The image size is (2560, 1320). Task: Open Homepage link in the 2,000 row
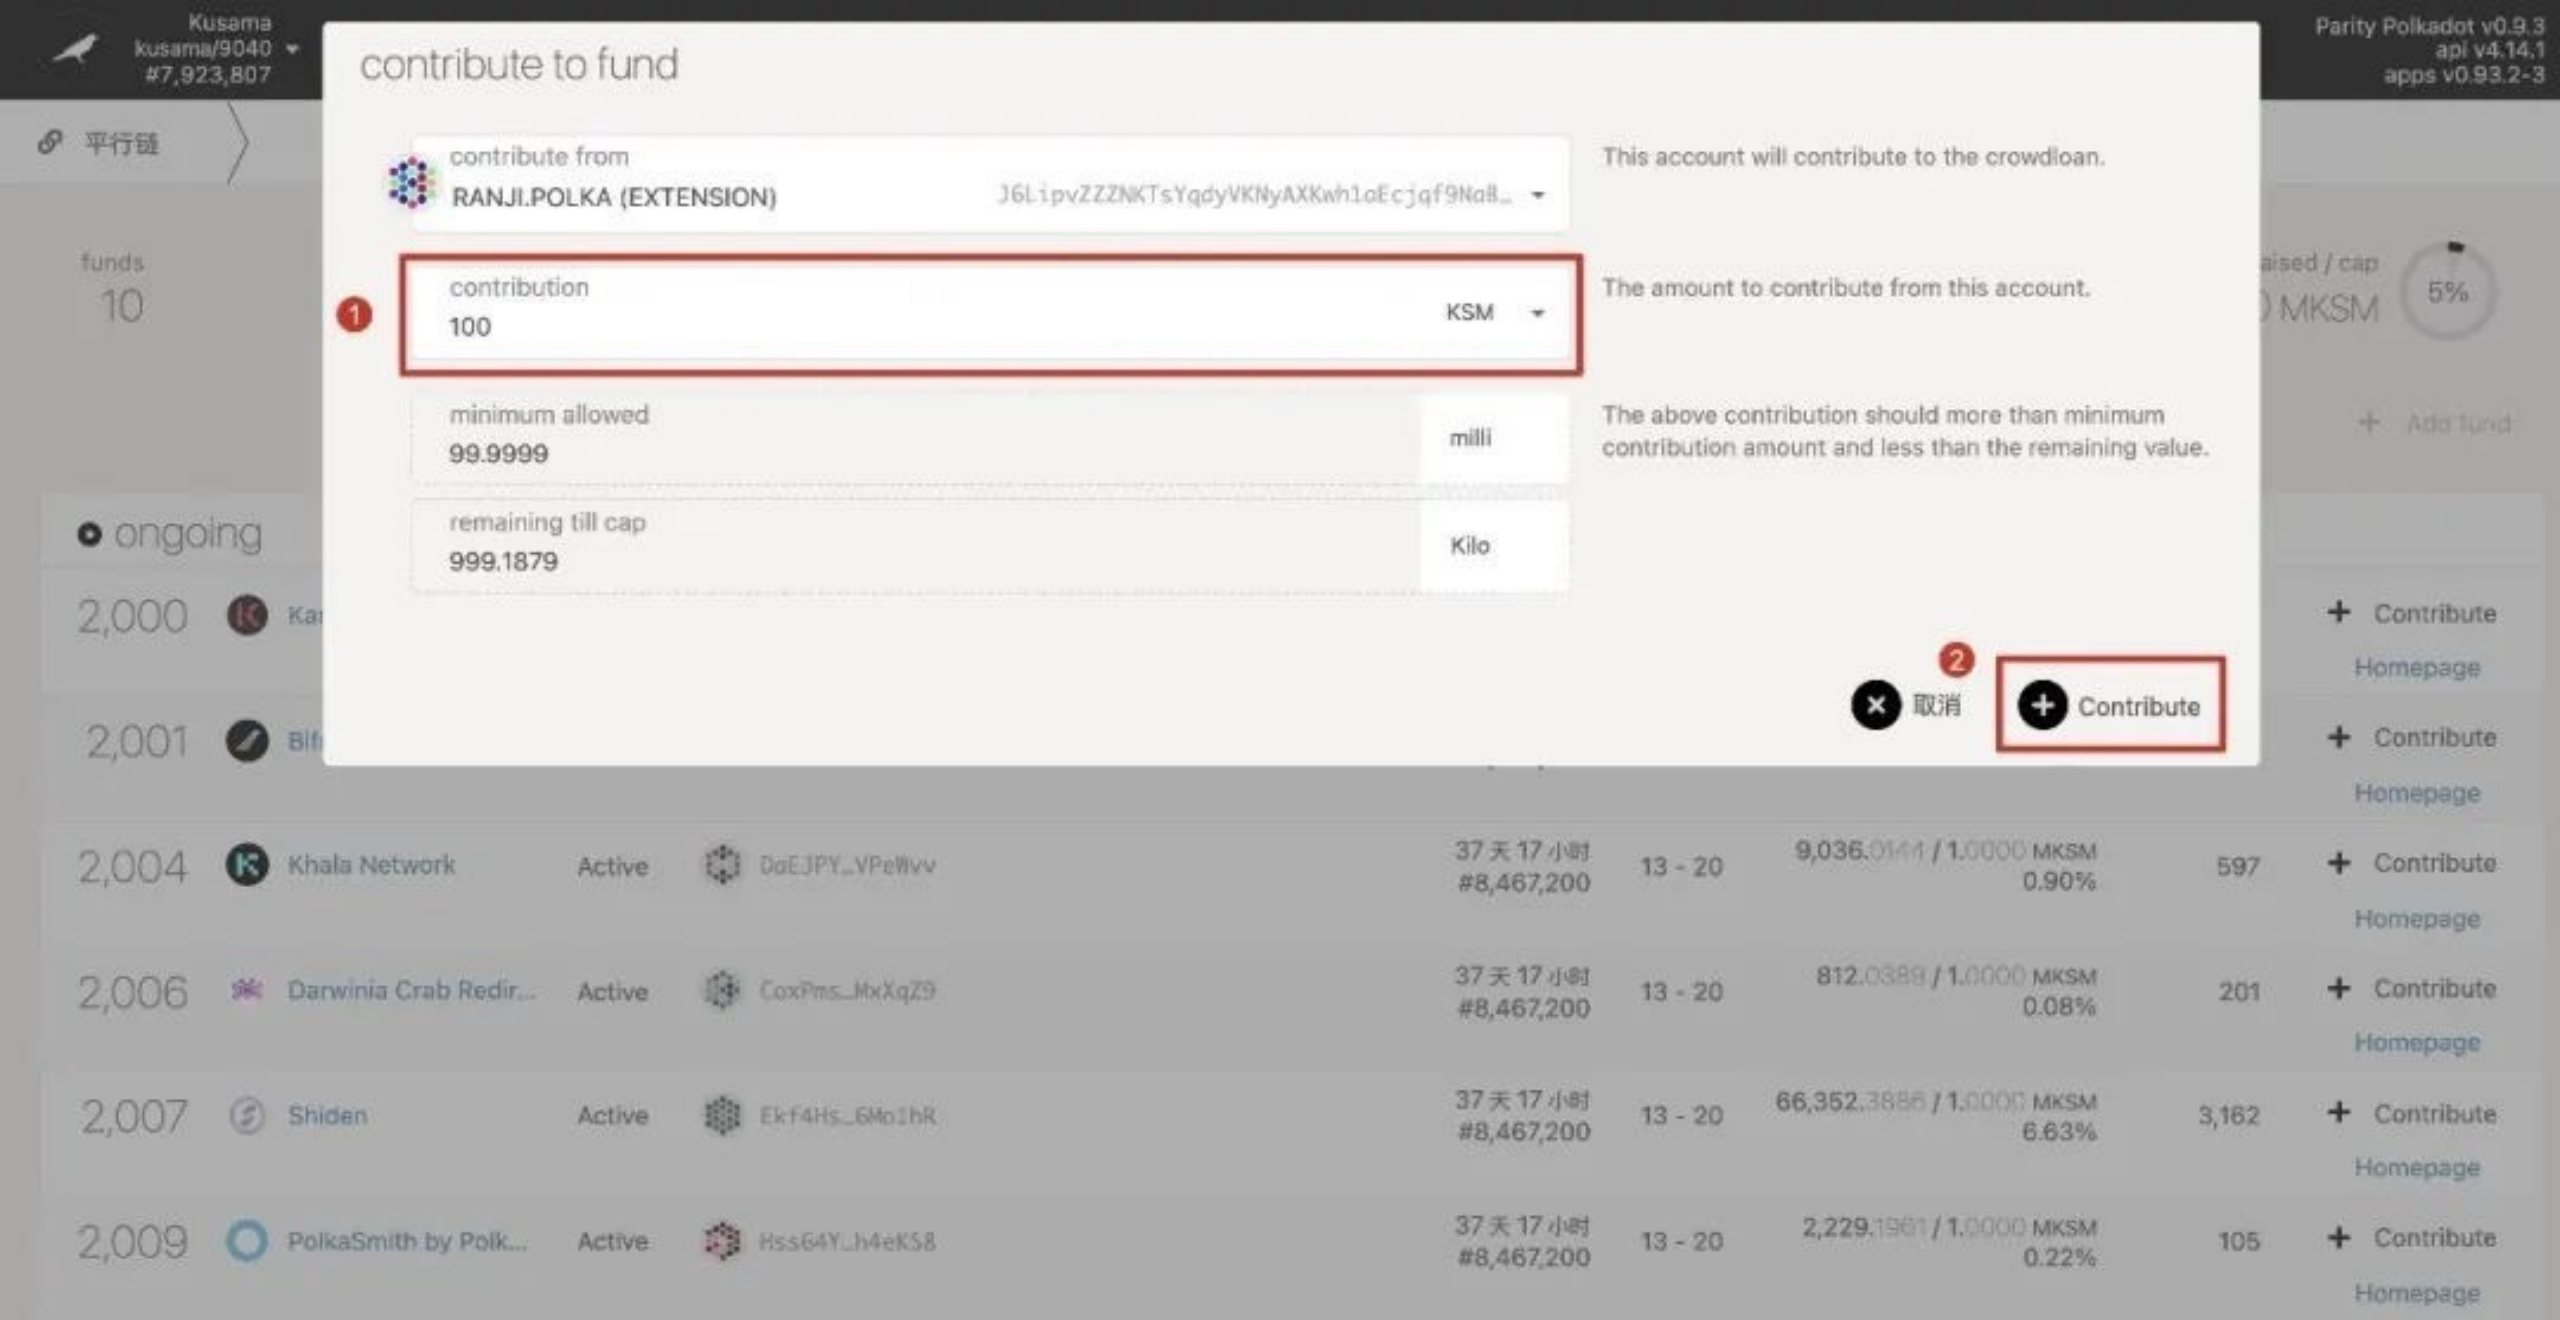2417,667
